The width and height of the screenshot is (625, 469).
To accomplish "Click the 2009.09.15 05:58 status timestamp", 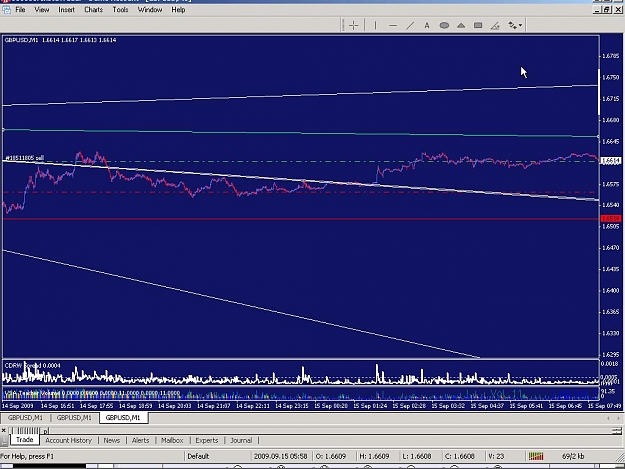I will (280, 456).
